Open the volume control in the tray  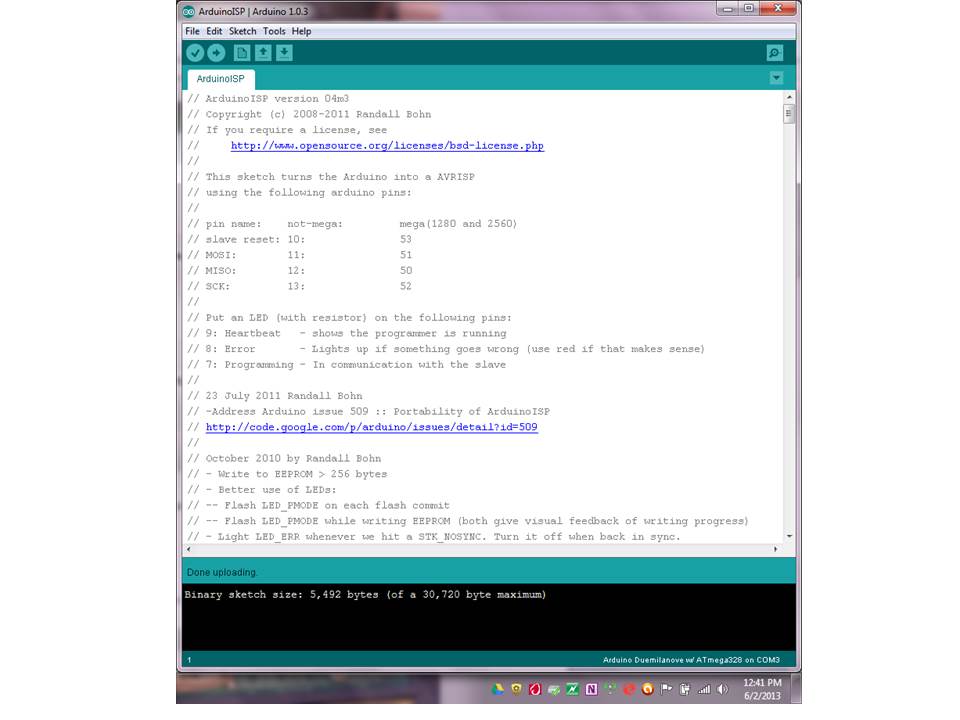pos(720,689)
